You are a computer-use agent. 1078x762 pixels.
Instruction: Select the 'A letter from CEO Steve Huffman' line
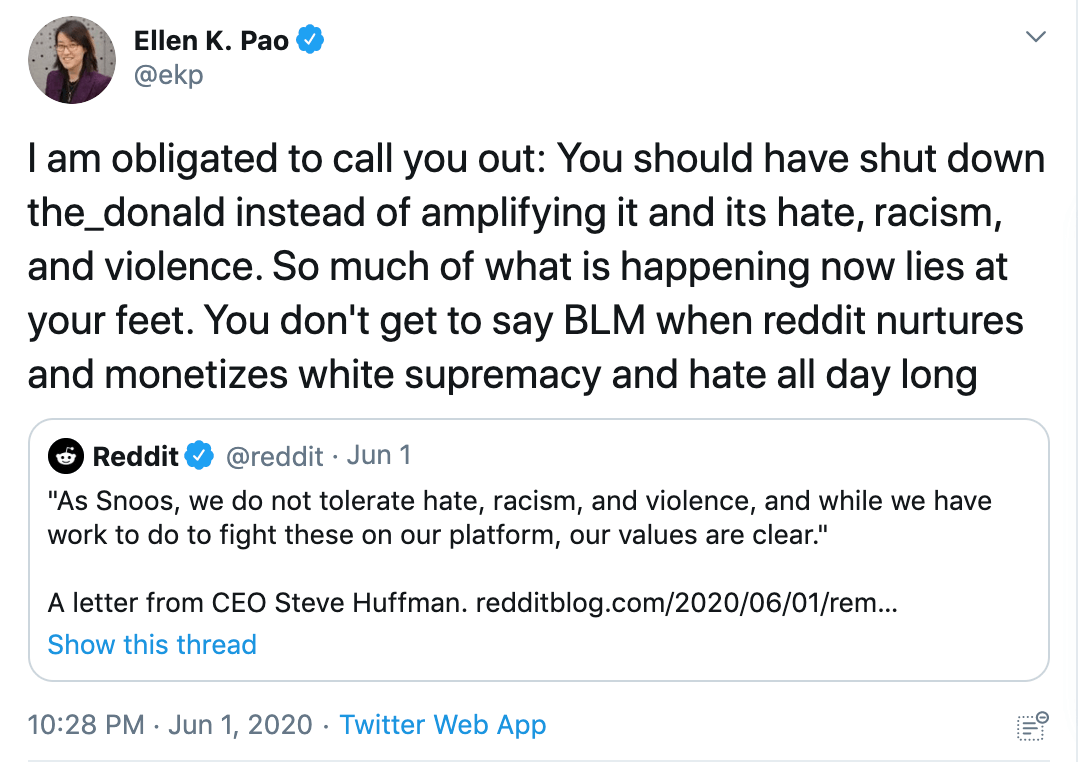pyautogui.click(x=257, y=603)
